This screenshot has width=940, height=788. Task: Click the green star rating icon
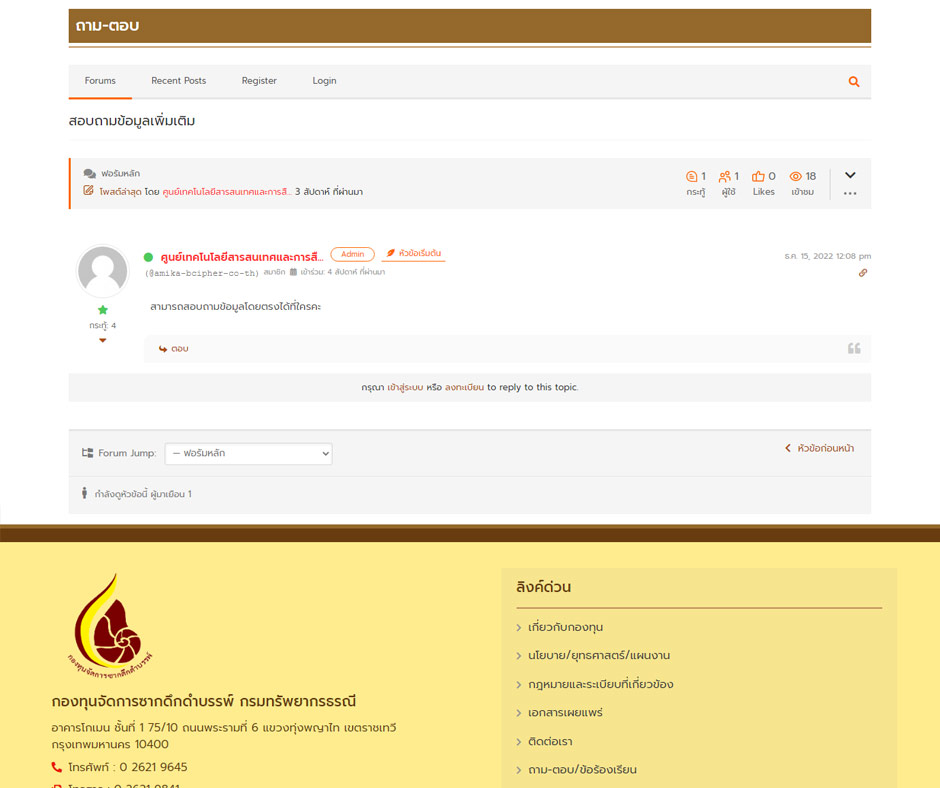[x=103, y=310]
